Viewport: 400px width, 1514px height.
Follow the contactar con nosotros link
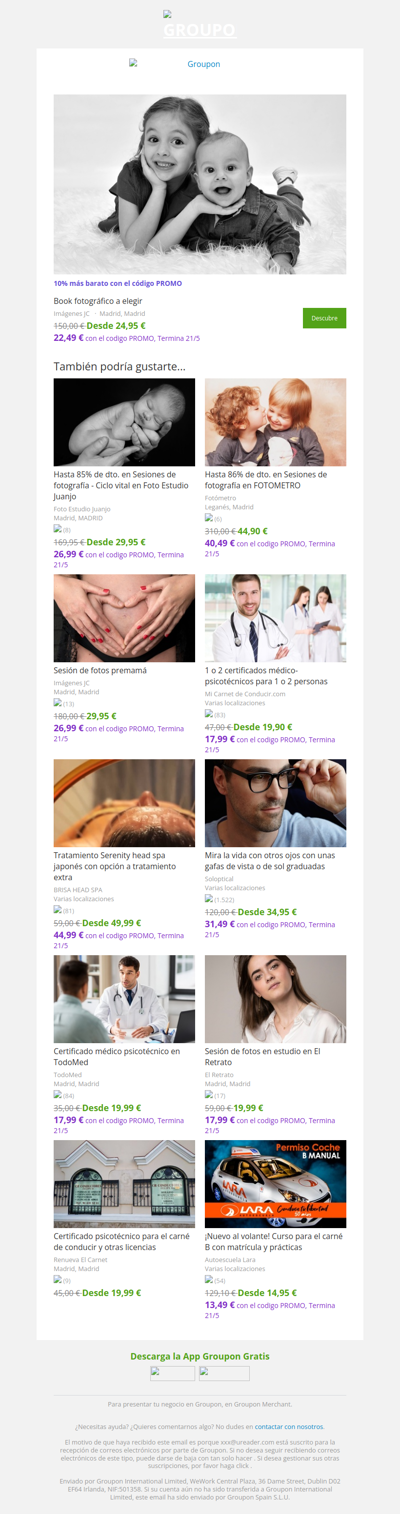pos(289,1426)
